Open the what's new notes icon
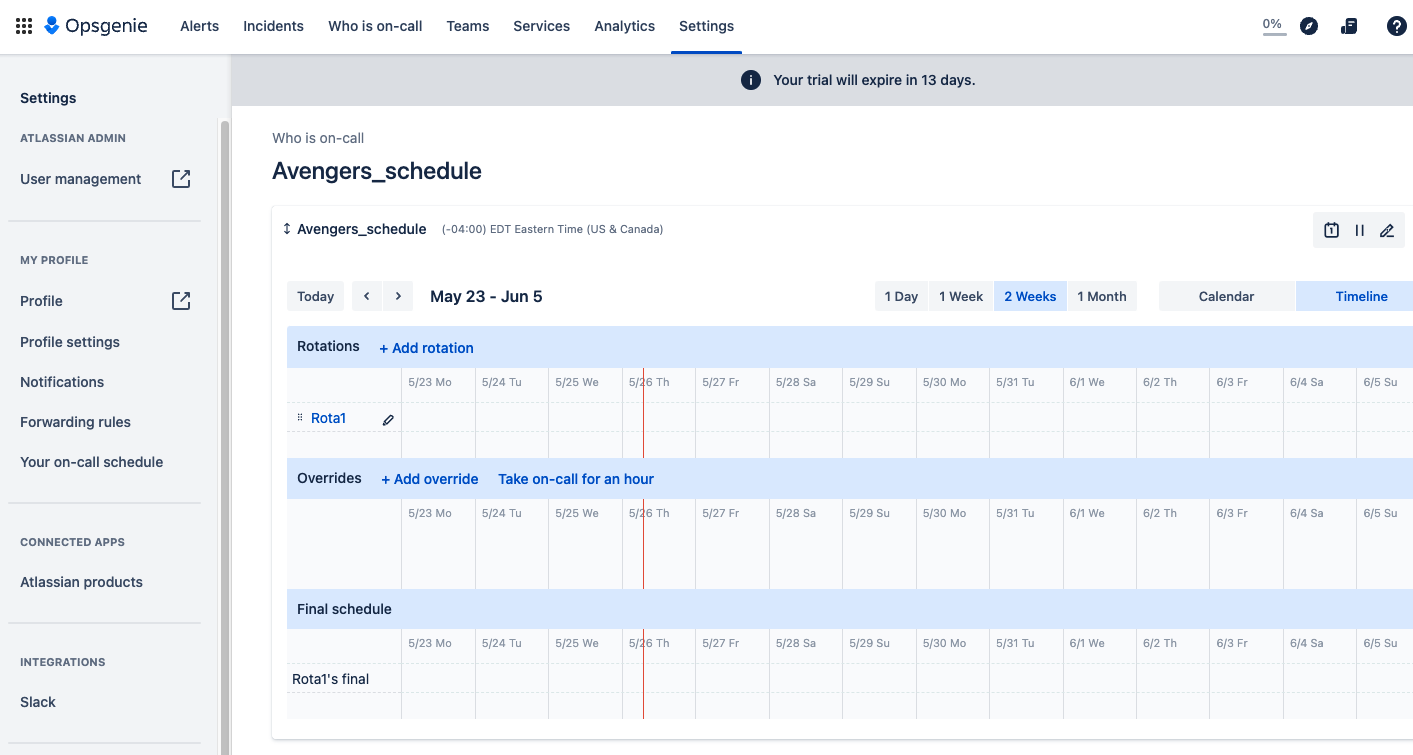The image size is (1413, 755). click(x=1349, y=26)
